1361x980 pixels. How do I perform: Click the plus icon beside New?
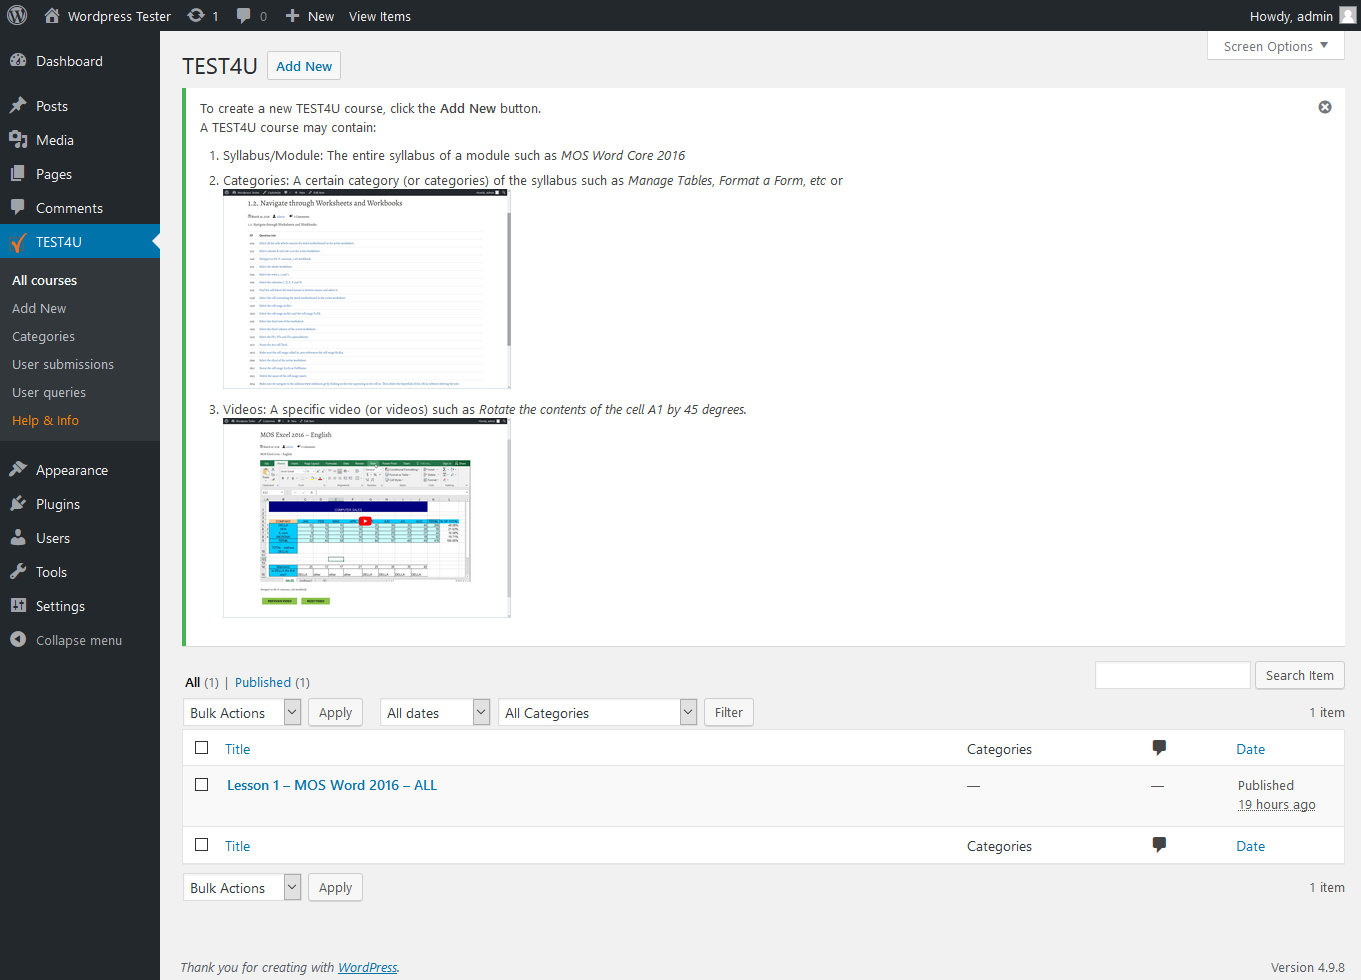292,15
